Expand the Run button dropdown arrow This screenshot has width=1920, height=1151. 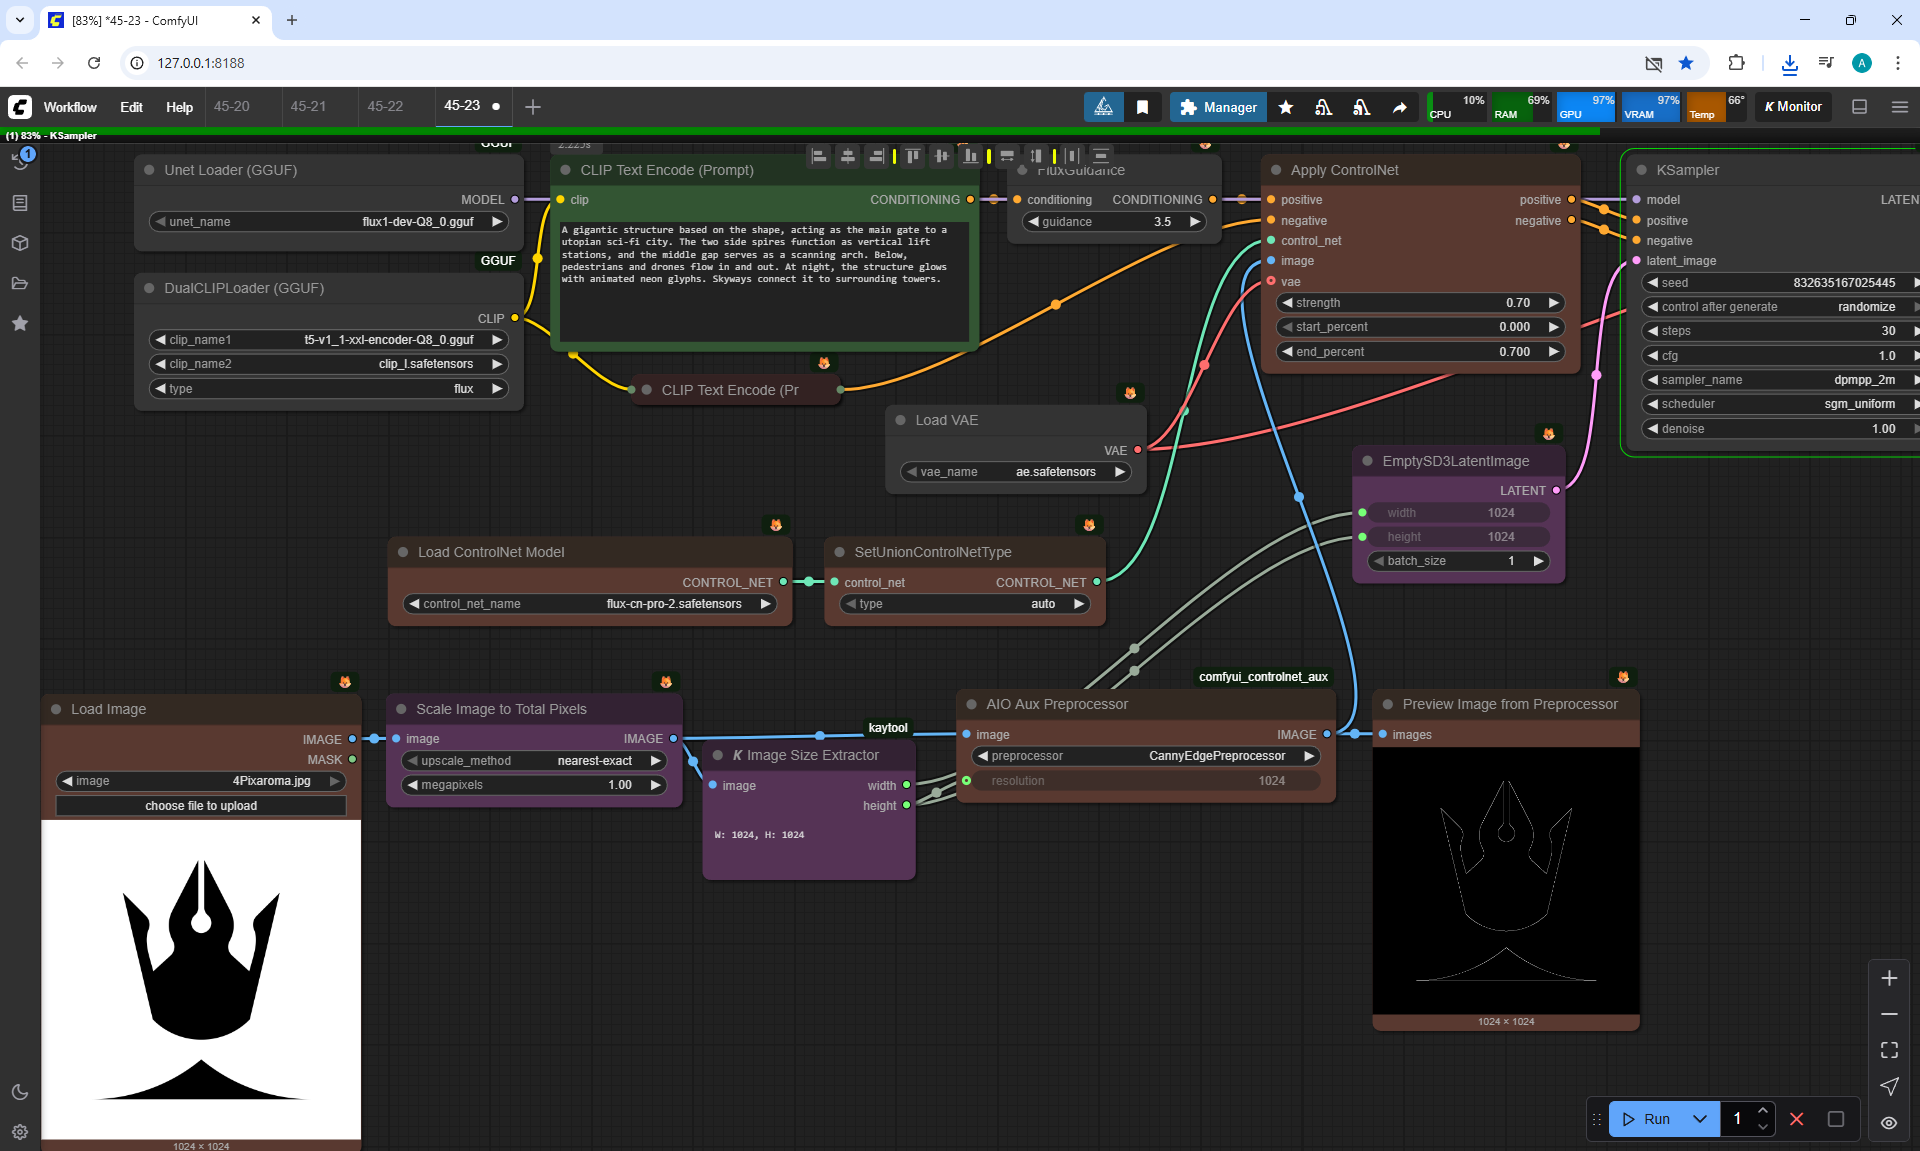(x=1700, y=1119)
